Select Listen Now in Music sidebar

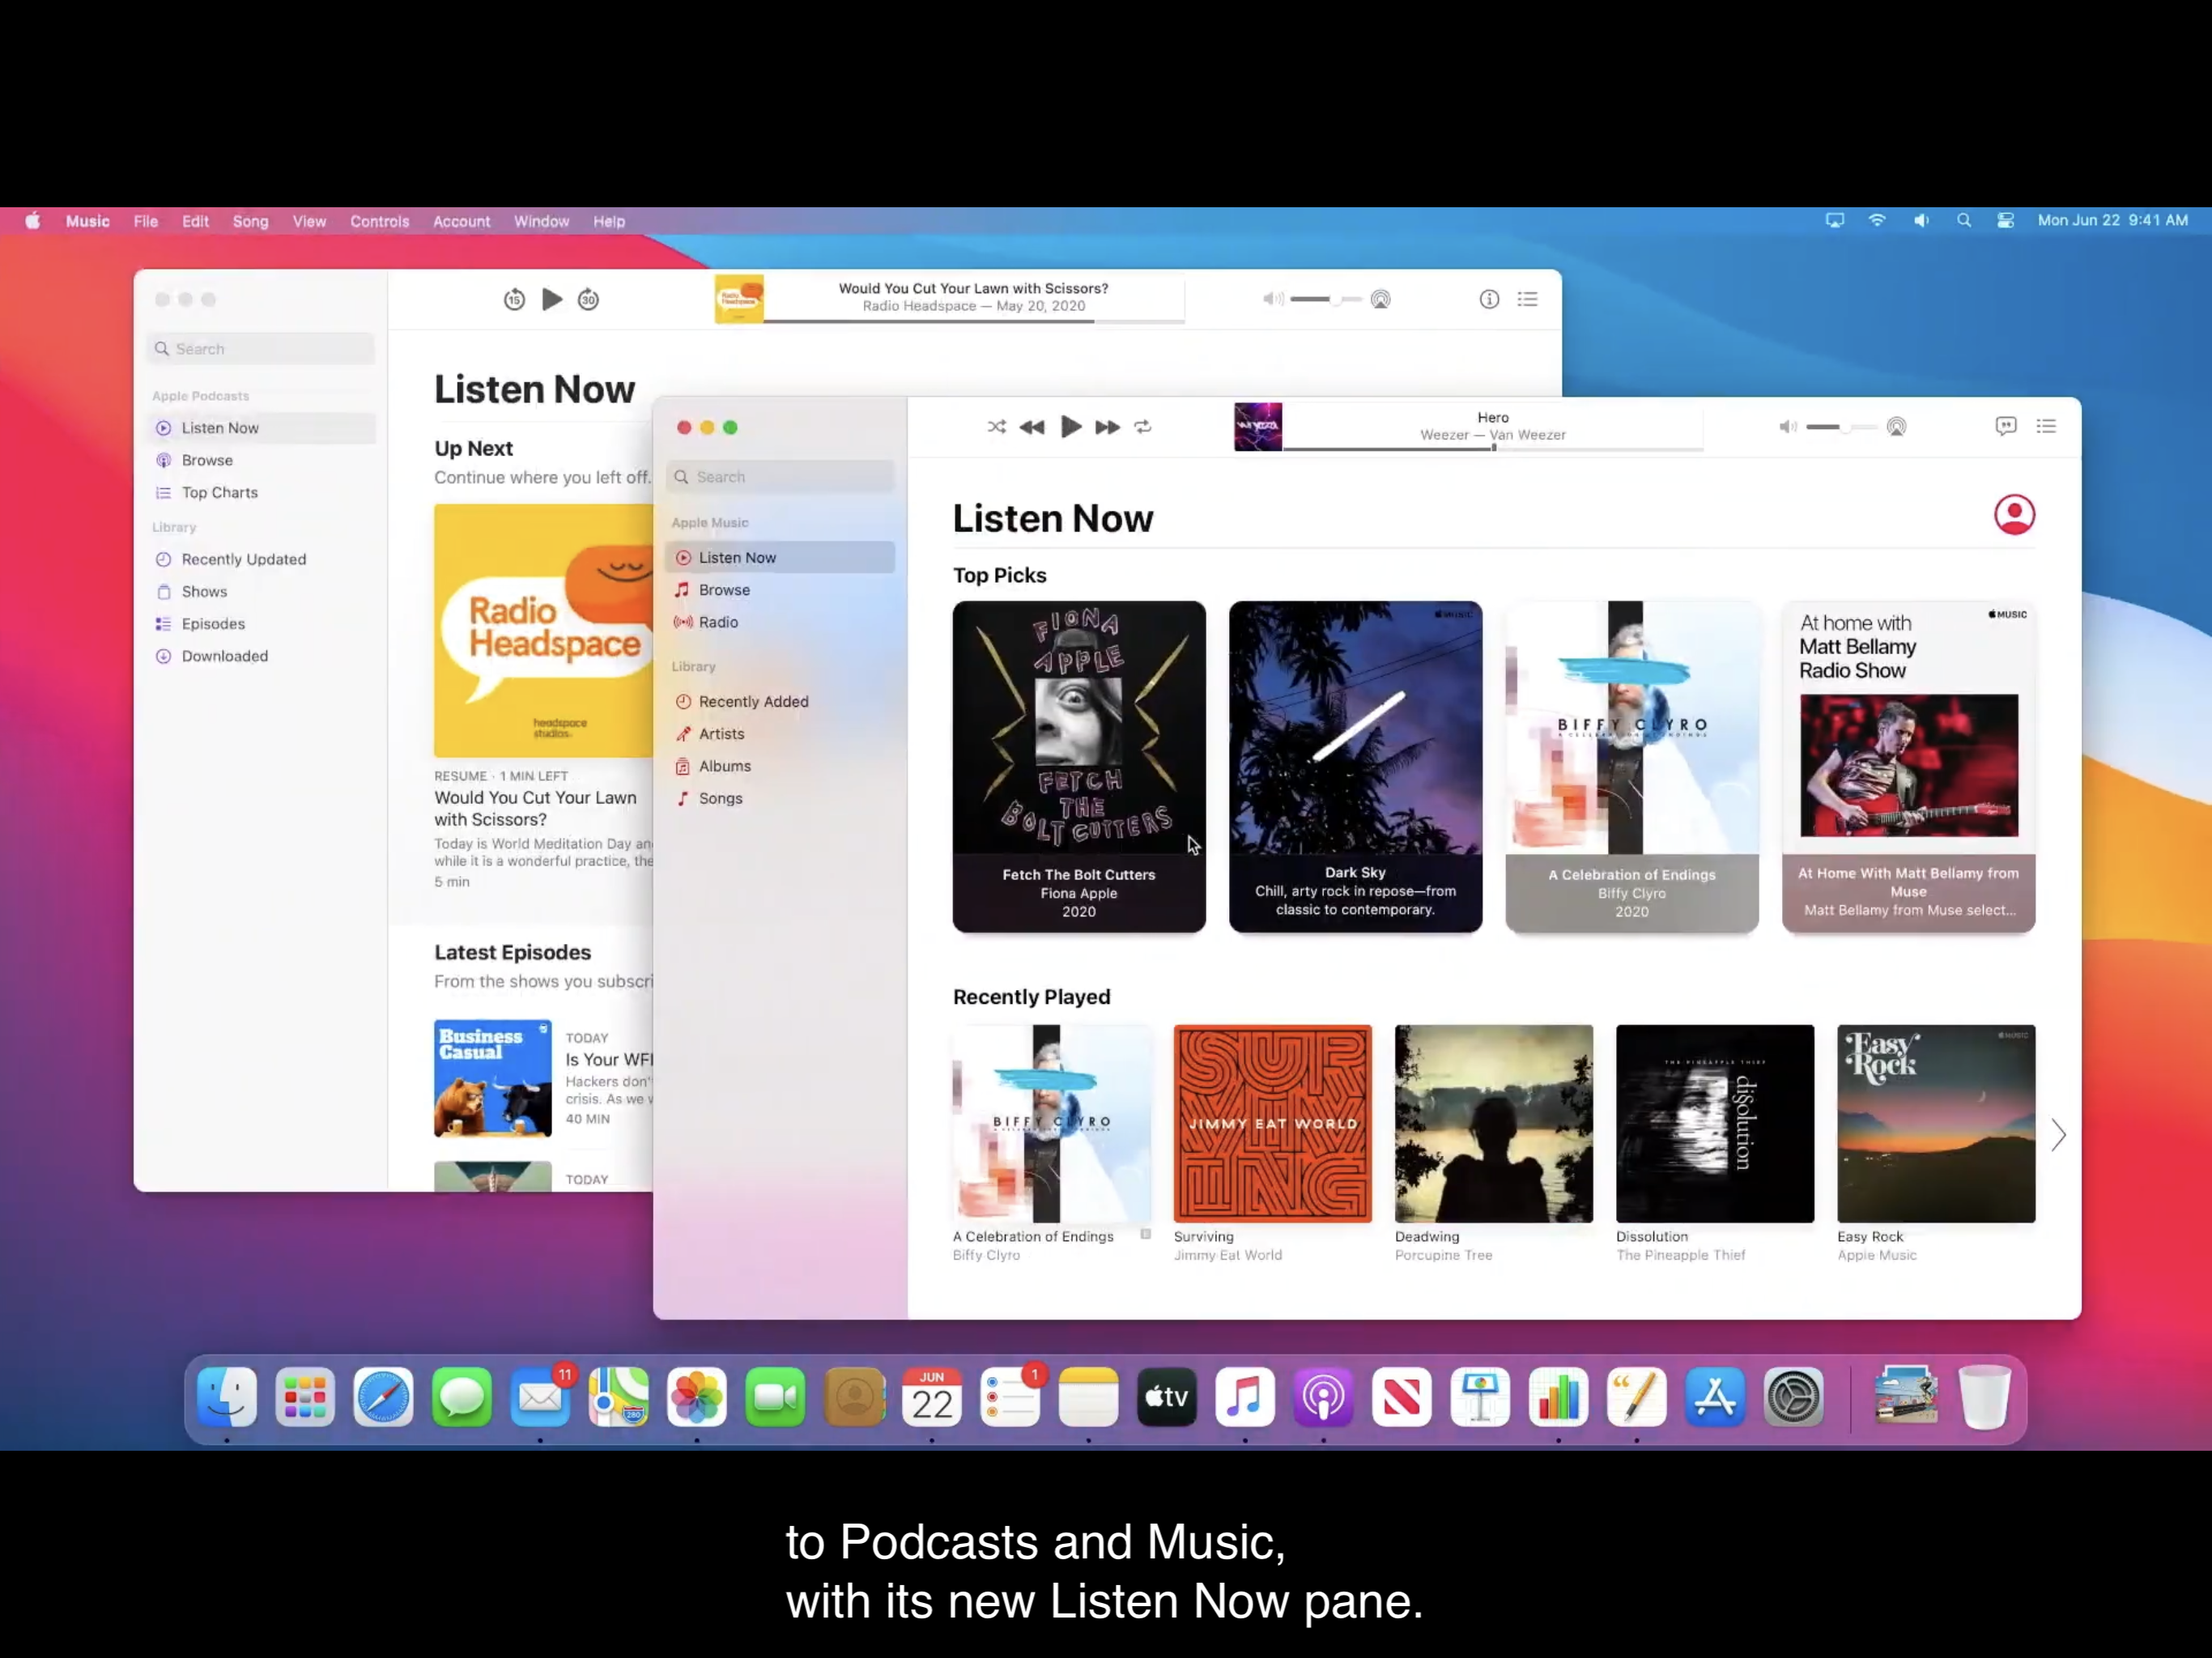(x=780, y=557)
